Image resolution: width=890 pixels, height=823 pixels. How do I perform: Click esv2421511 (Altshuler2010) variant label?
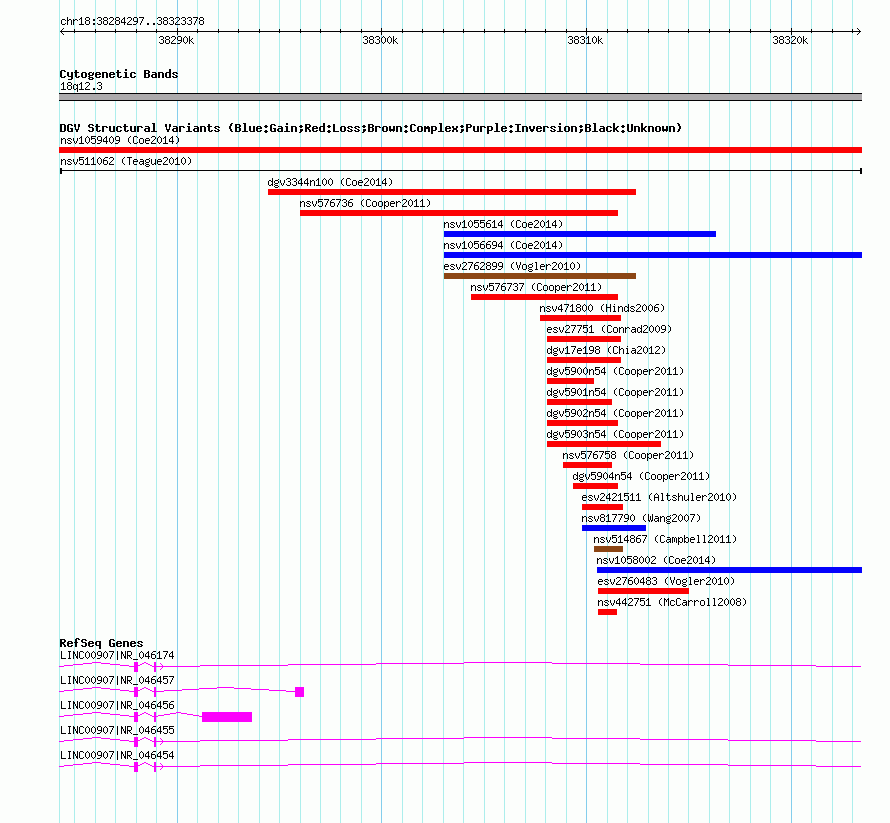tap(659, 497)
